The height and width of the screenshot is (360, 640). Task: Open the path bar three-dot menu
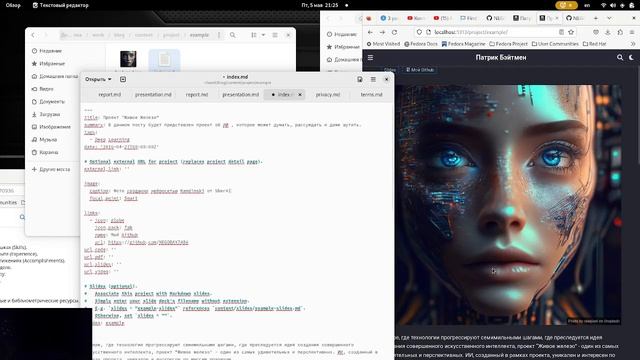[219, 35]
